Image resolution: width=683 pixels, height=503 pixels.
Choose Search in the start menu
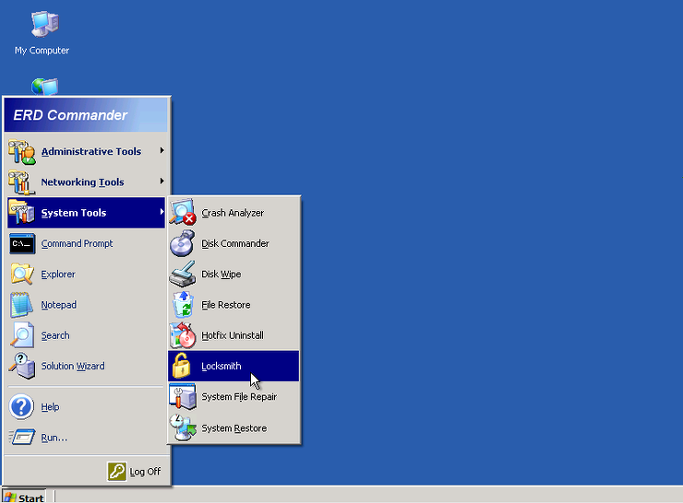[86, 335]
